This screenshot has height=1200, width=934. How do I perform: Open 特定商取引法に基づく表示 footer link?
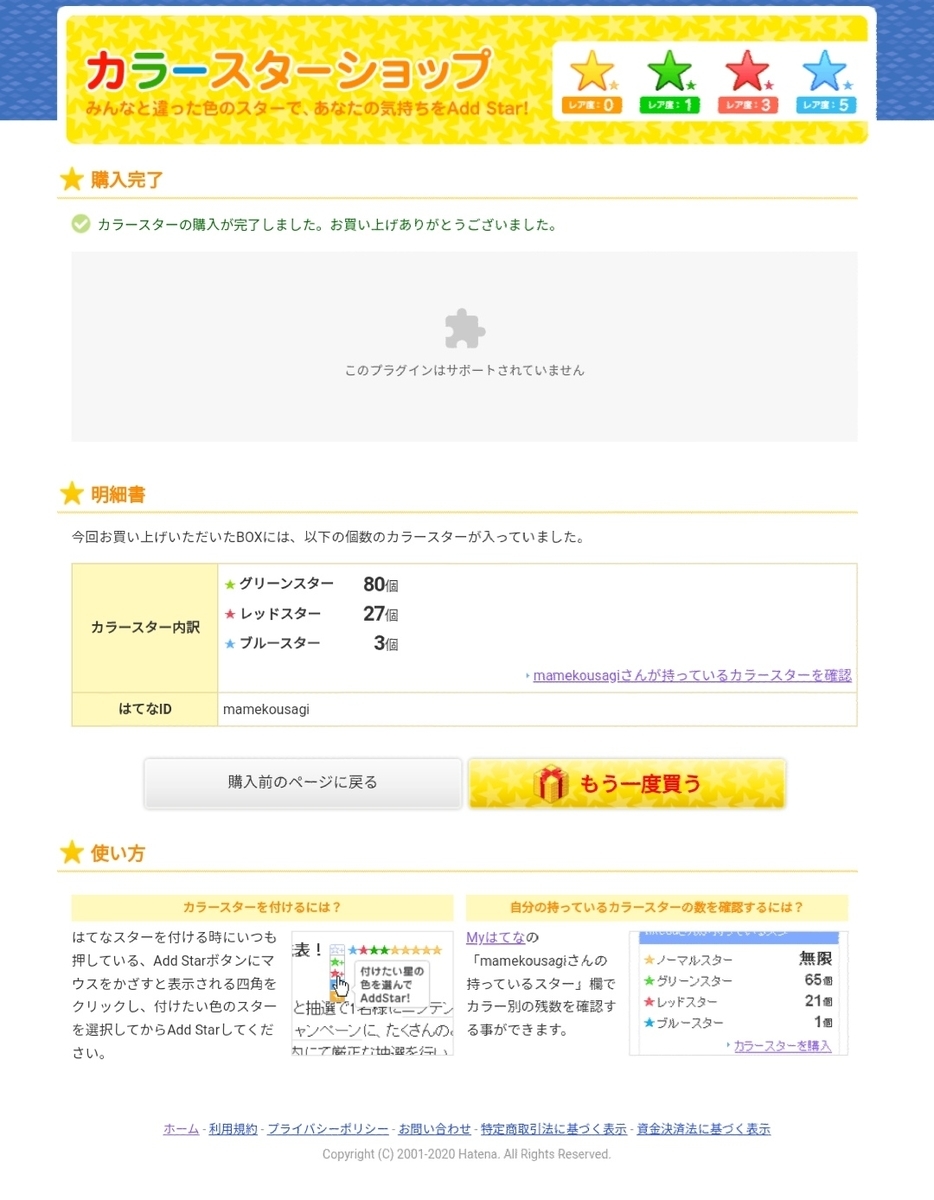(554, 1128)
